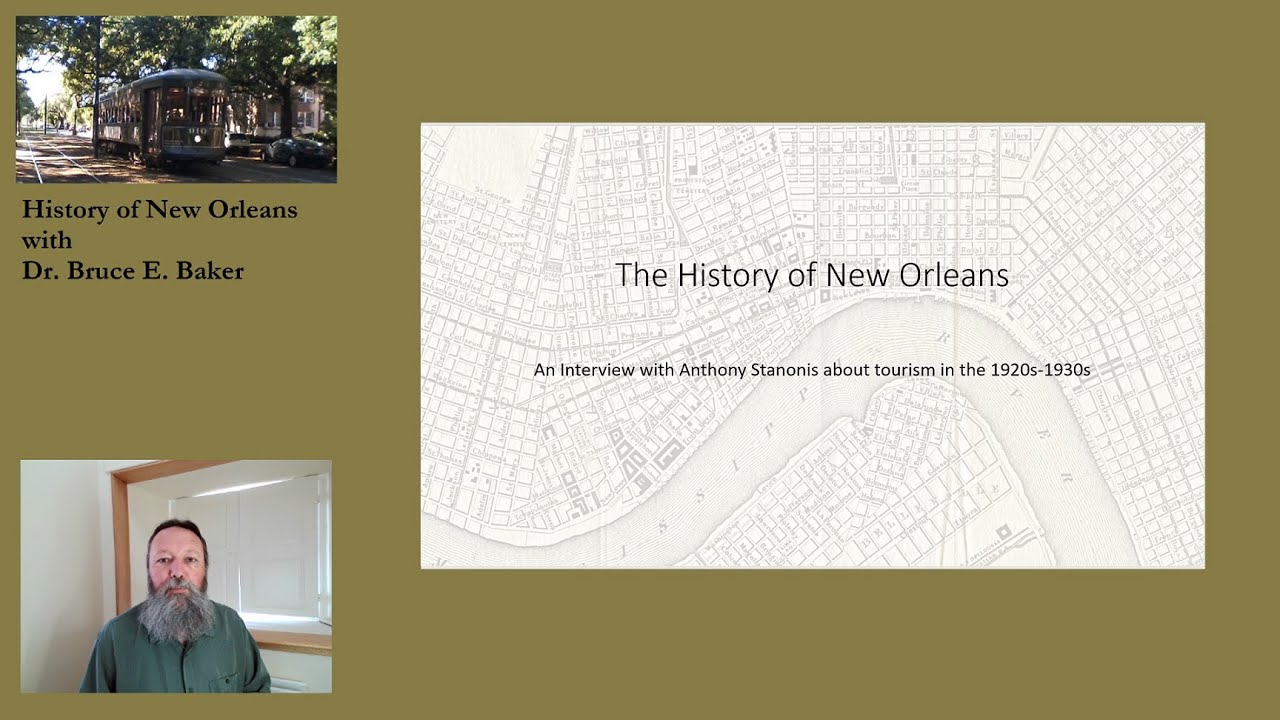Click the presenter webcam video
1280x720 pixels.
coord(176,576)
